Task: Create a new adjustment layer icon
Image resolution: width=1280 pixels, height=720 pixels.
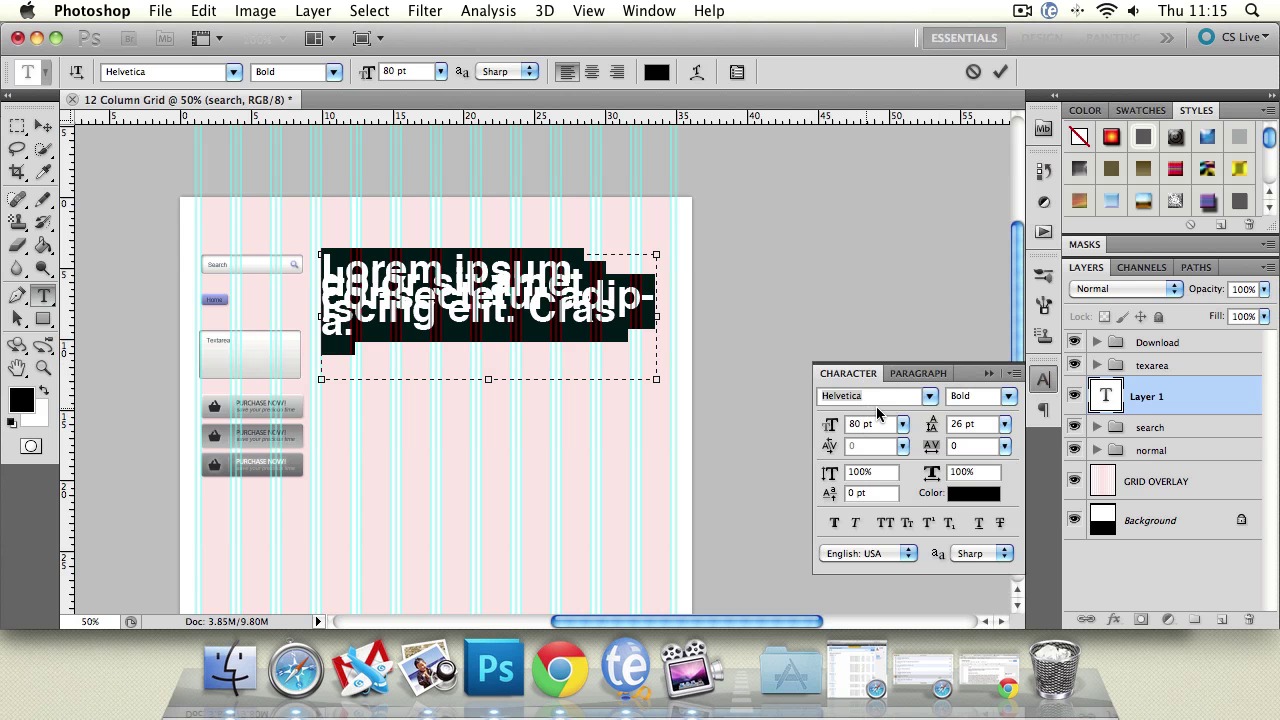Action: pyautogui.click(x=1168, y=620)
